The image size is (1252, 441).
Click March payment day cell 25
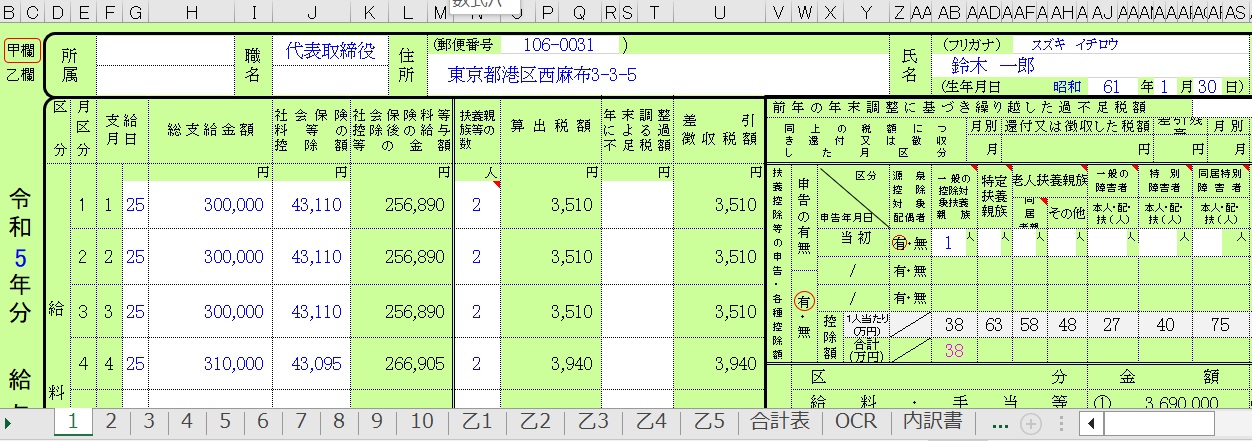[x=135, y=312]
